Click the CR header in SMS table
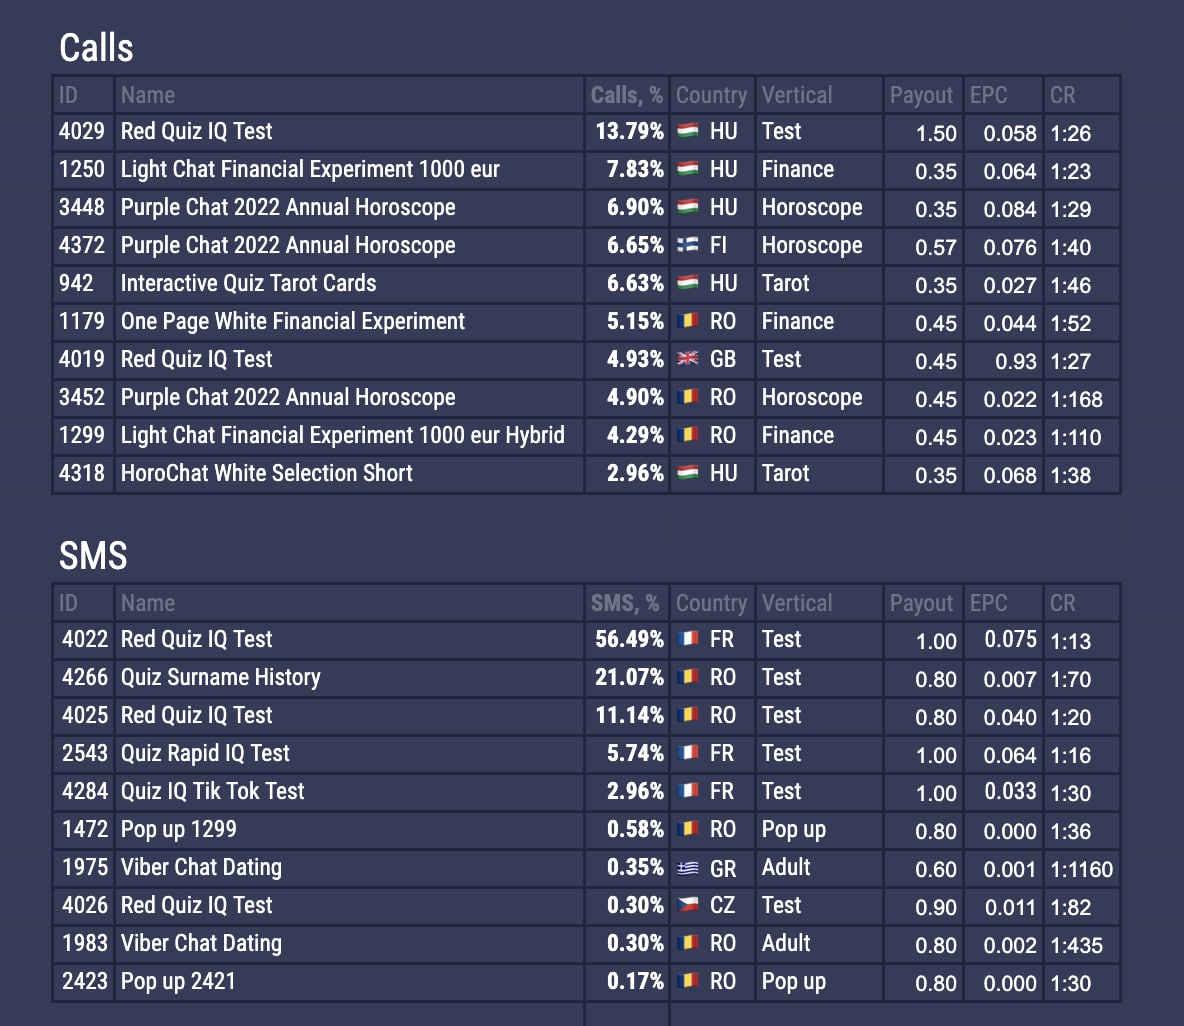Viewport: 1184px width, 1026px height. (x=1062, y=603)
